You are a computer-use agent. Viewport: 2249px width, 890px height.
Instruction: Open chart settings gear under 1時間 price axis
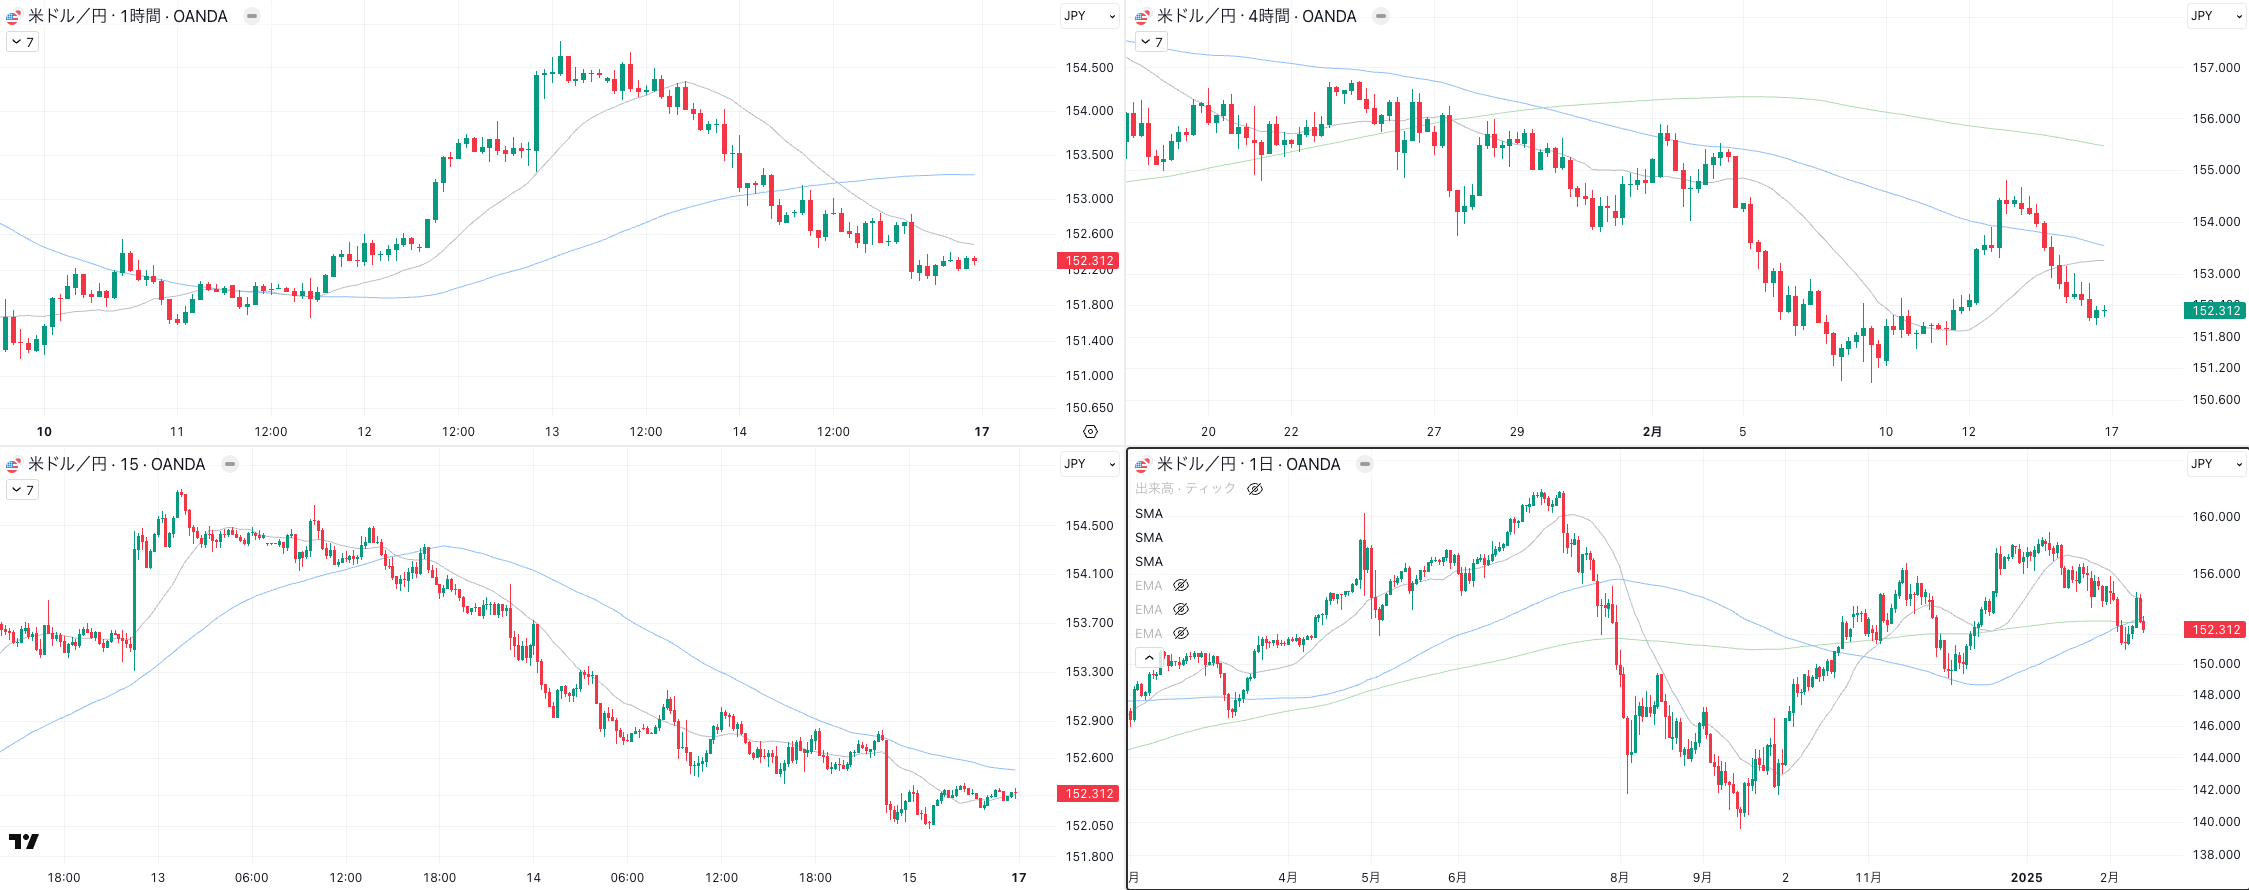(1090, 432)
